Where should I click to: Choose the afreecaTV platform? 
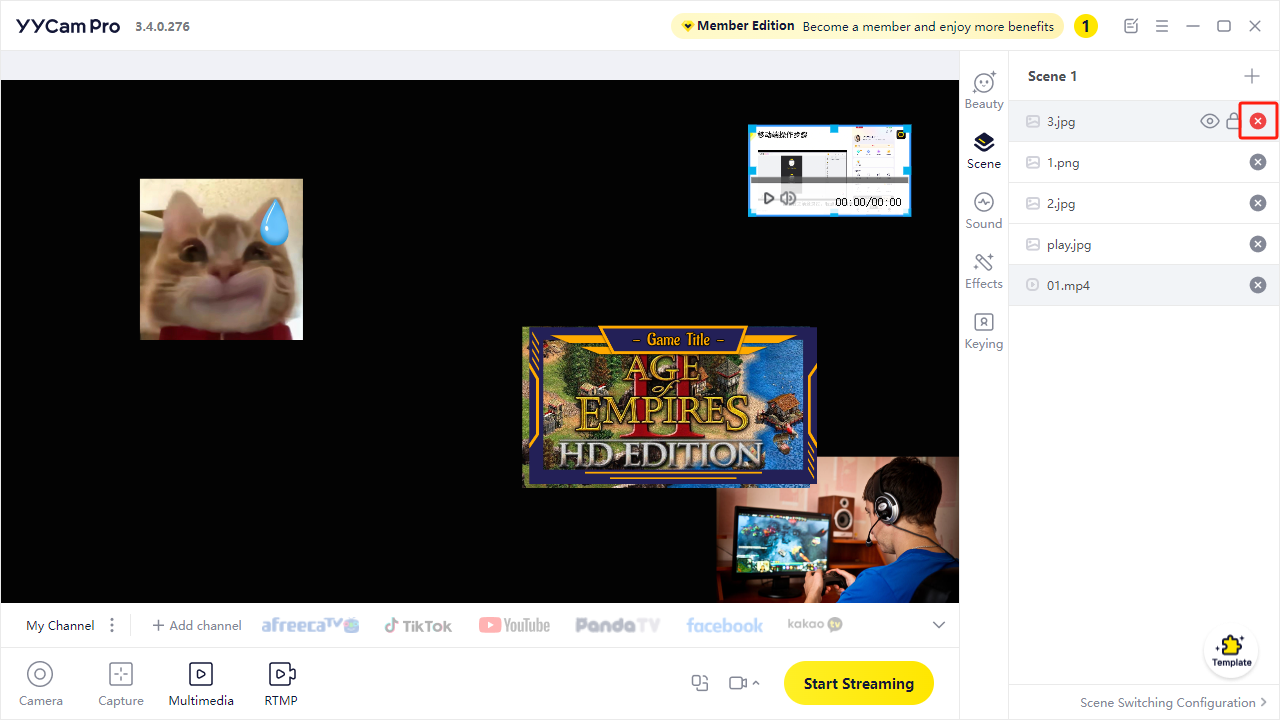tap(310, 625)
